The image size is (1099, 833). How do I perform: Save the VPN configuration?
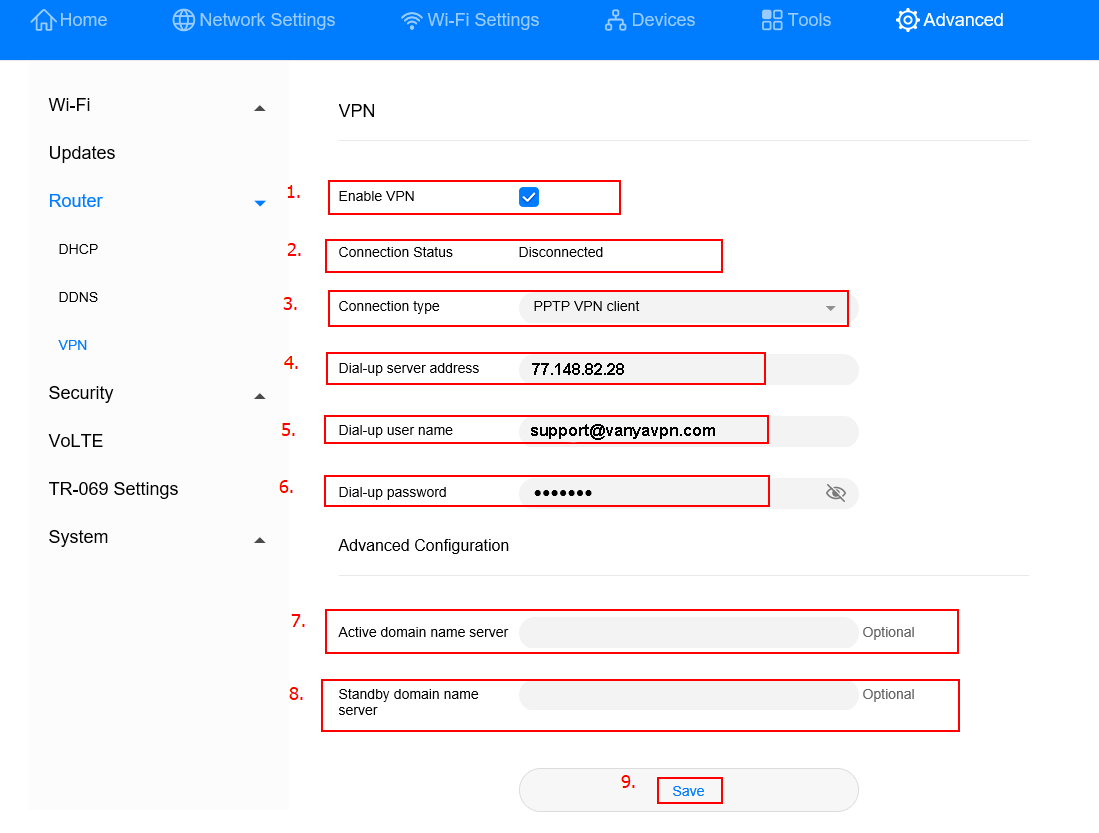(688, 791)
